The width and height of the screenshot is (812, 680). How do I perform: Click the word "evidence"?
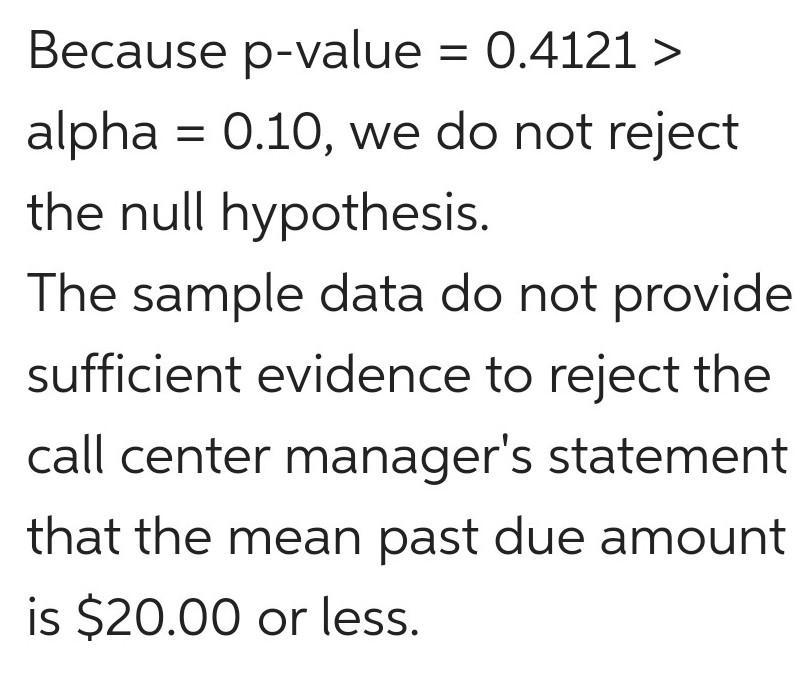coord(364,374)
